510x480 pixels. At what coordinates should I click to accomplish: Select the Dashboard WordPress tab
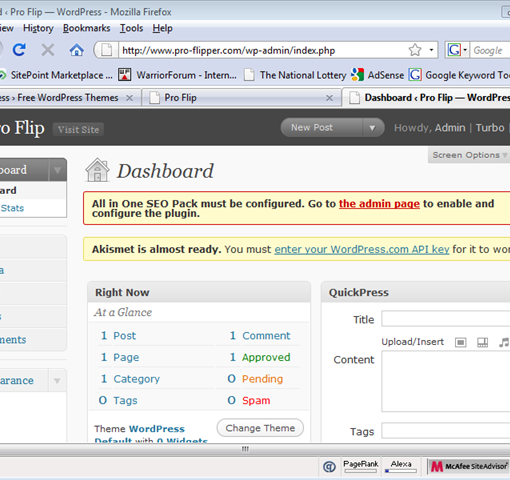pyautogui.click(x=427, y=98)
